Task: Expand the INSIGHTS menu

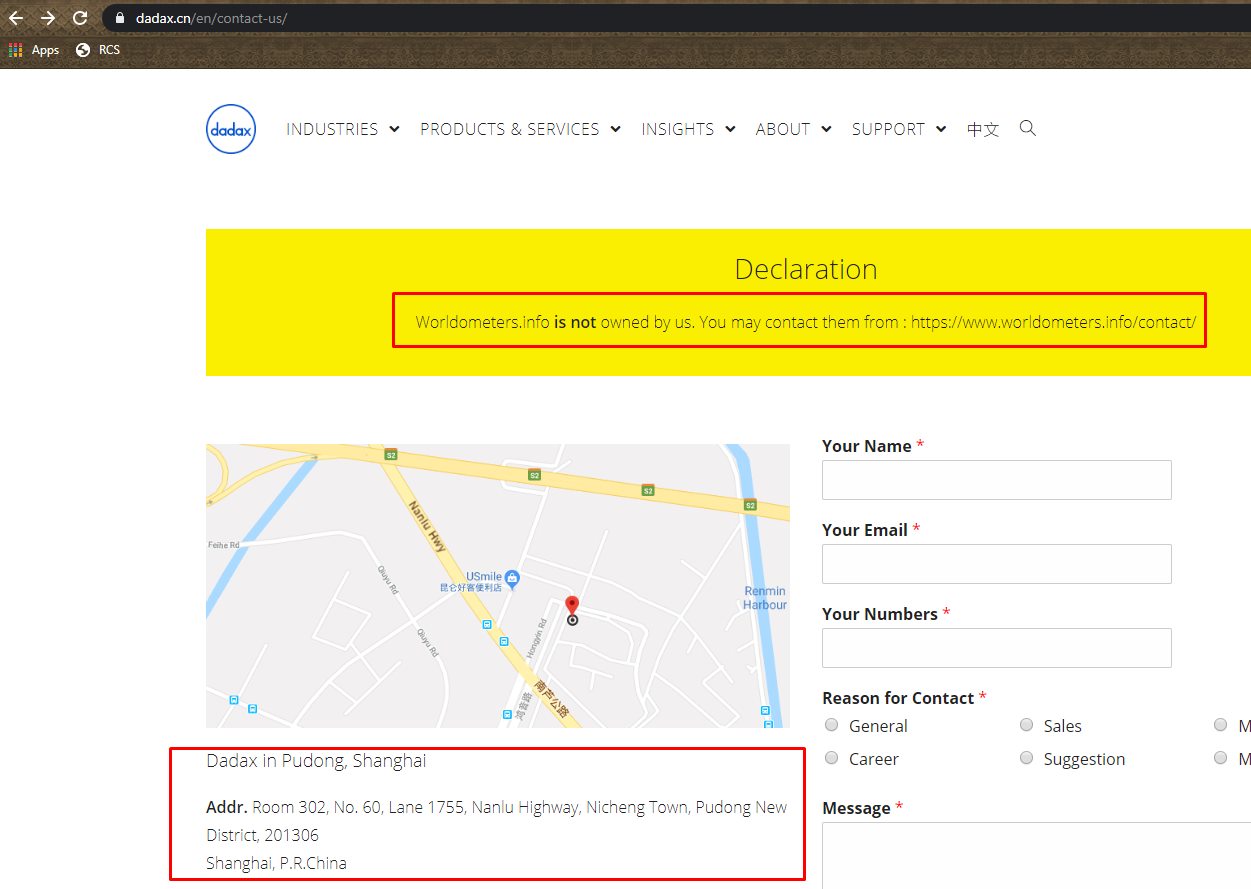Action: point(688,129)
